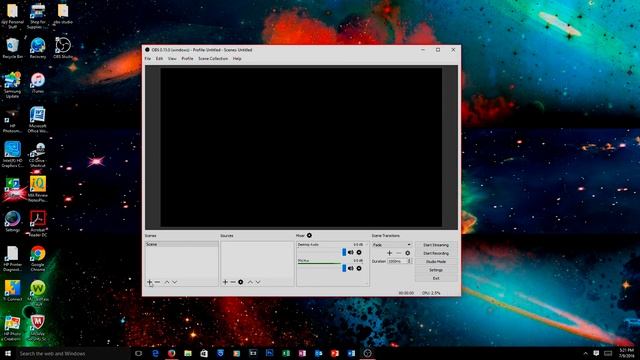Select the Samsung Update desktop icon
The height and width of the screenshot is (360, 640).
click(13, 85)
